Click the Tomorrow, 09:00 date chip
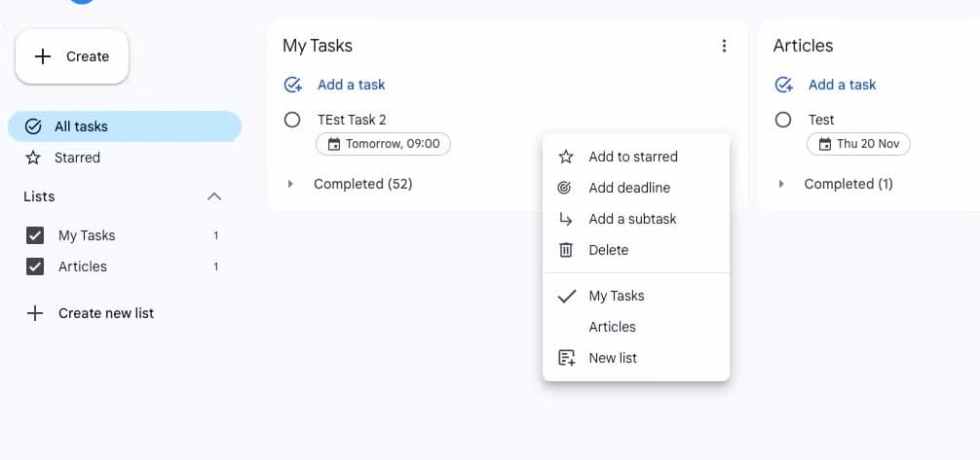980x460 pixels. click(x=383, y=144)
